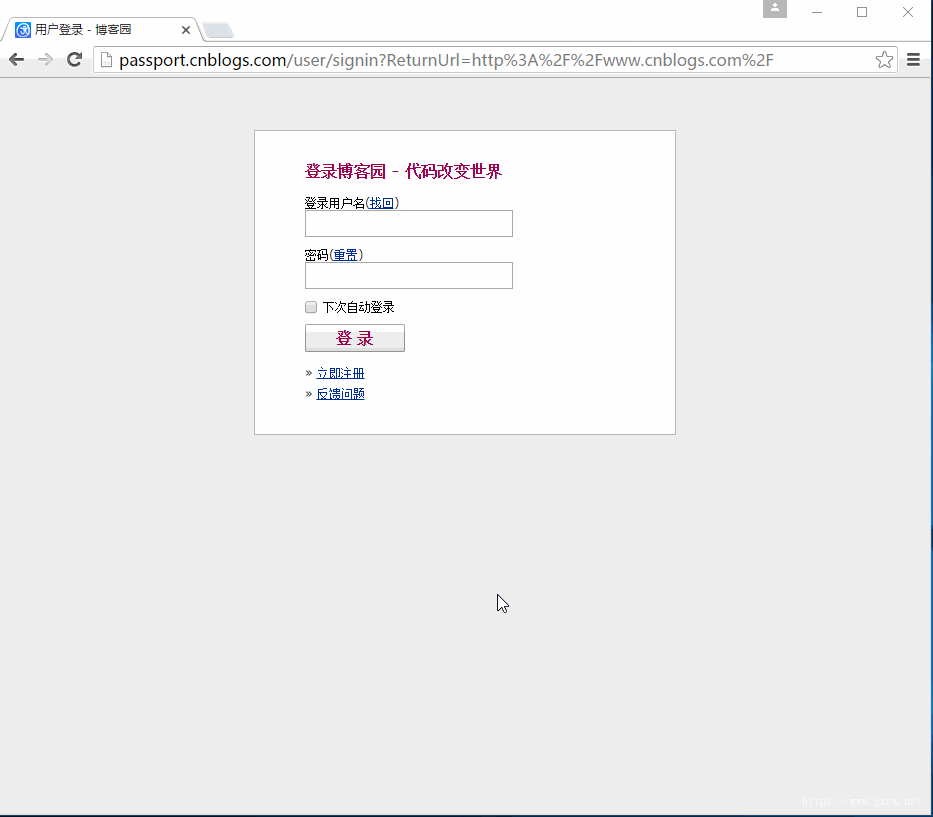Screen dimensions: 933x817
Task: Click the 登 录 login button
Action: pos(355,338)
